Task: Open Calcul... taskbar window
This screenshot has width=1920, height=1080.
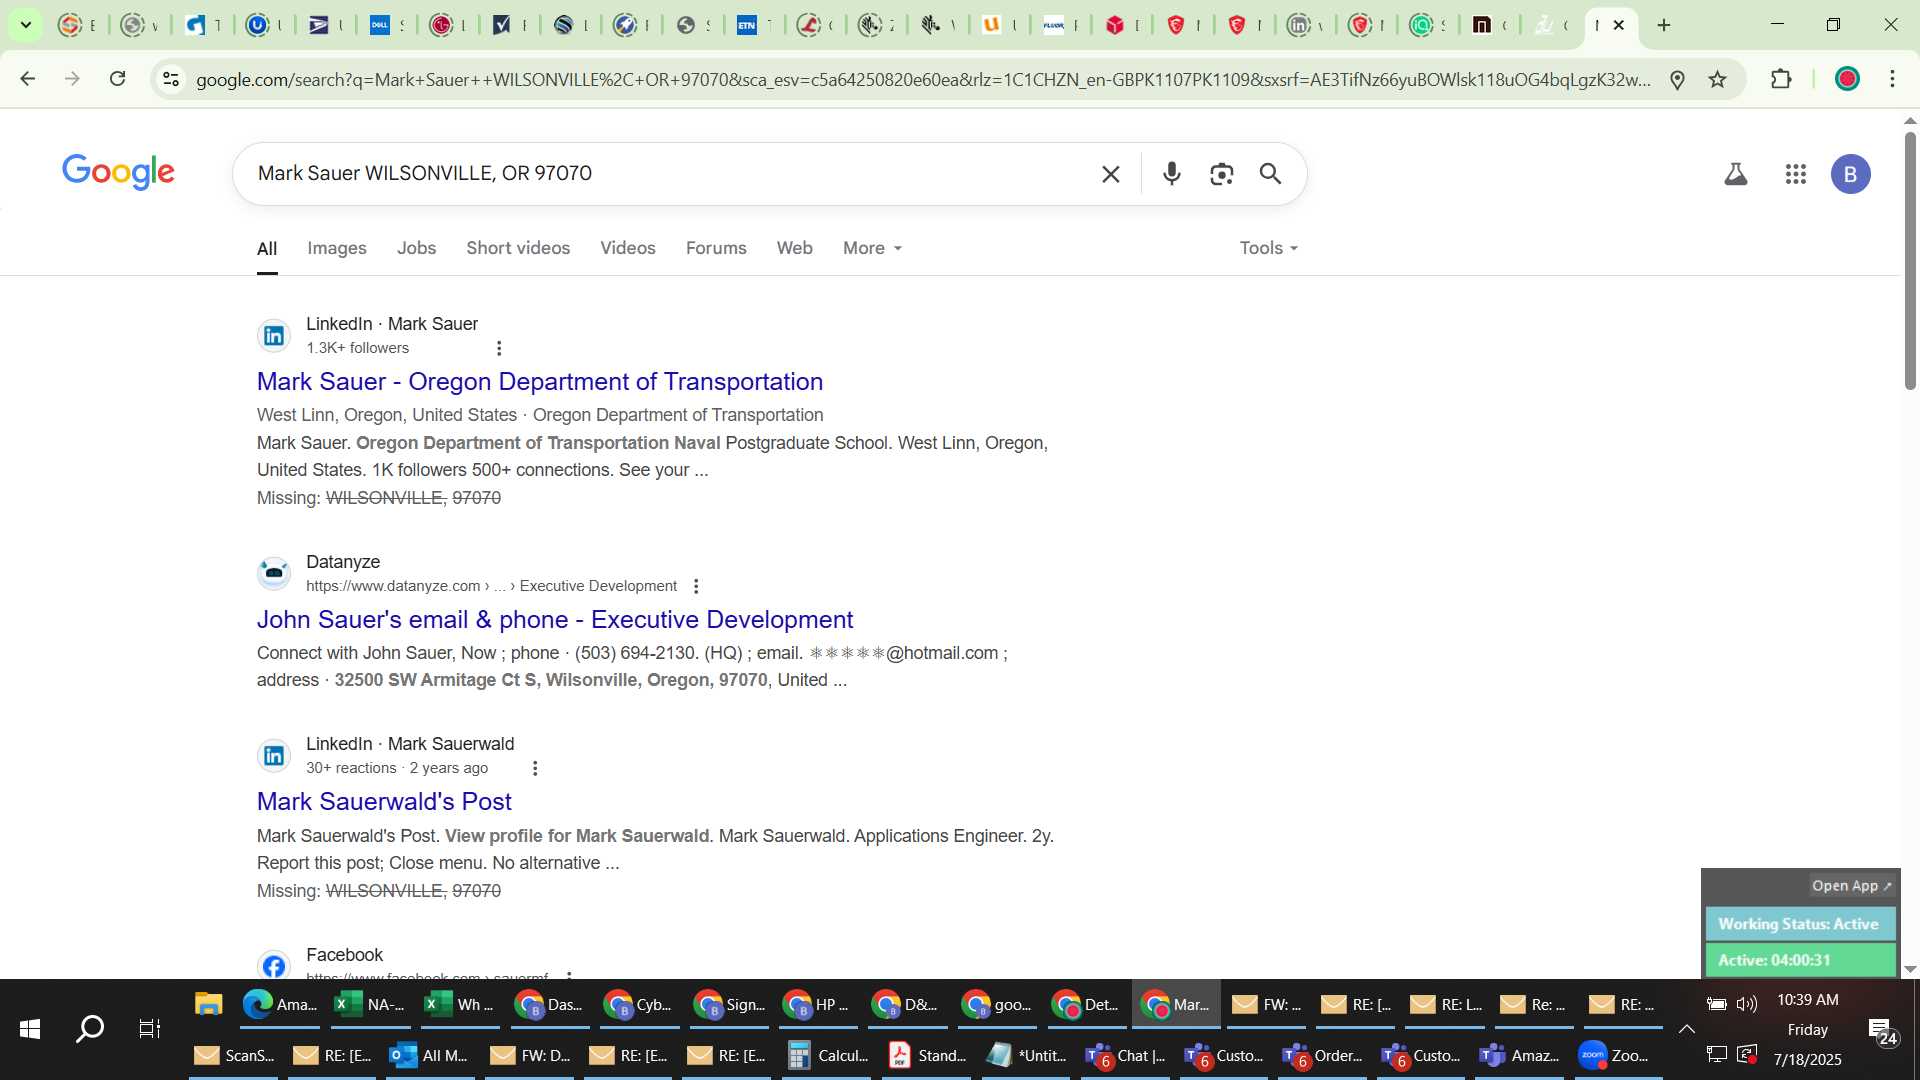Action: [x=829, y=1055]
